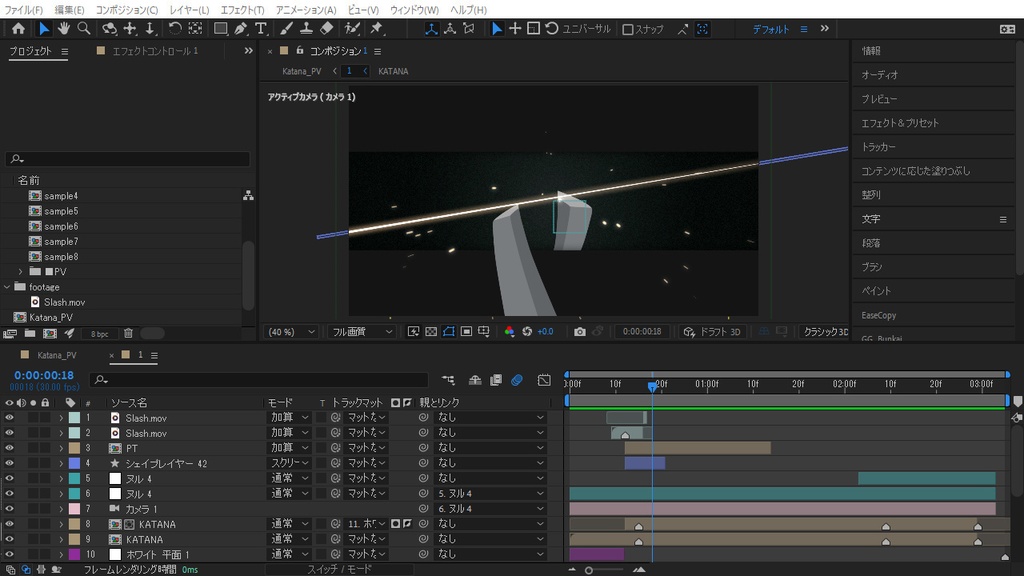Enable motion blur icon in timeline header
Viewport: 1024px width, 576px height.
[x=517, y=380]
